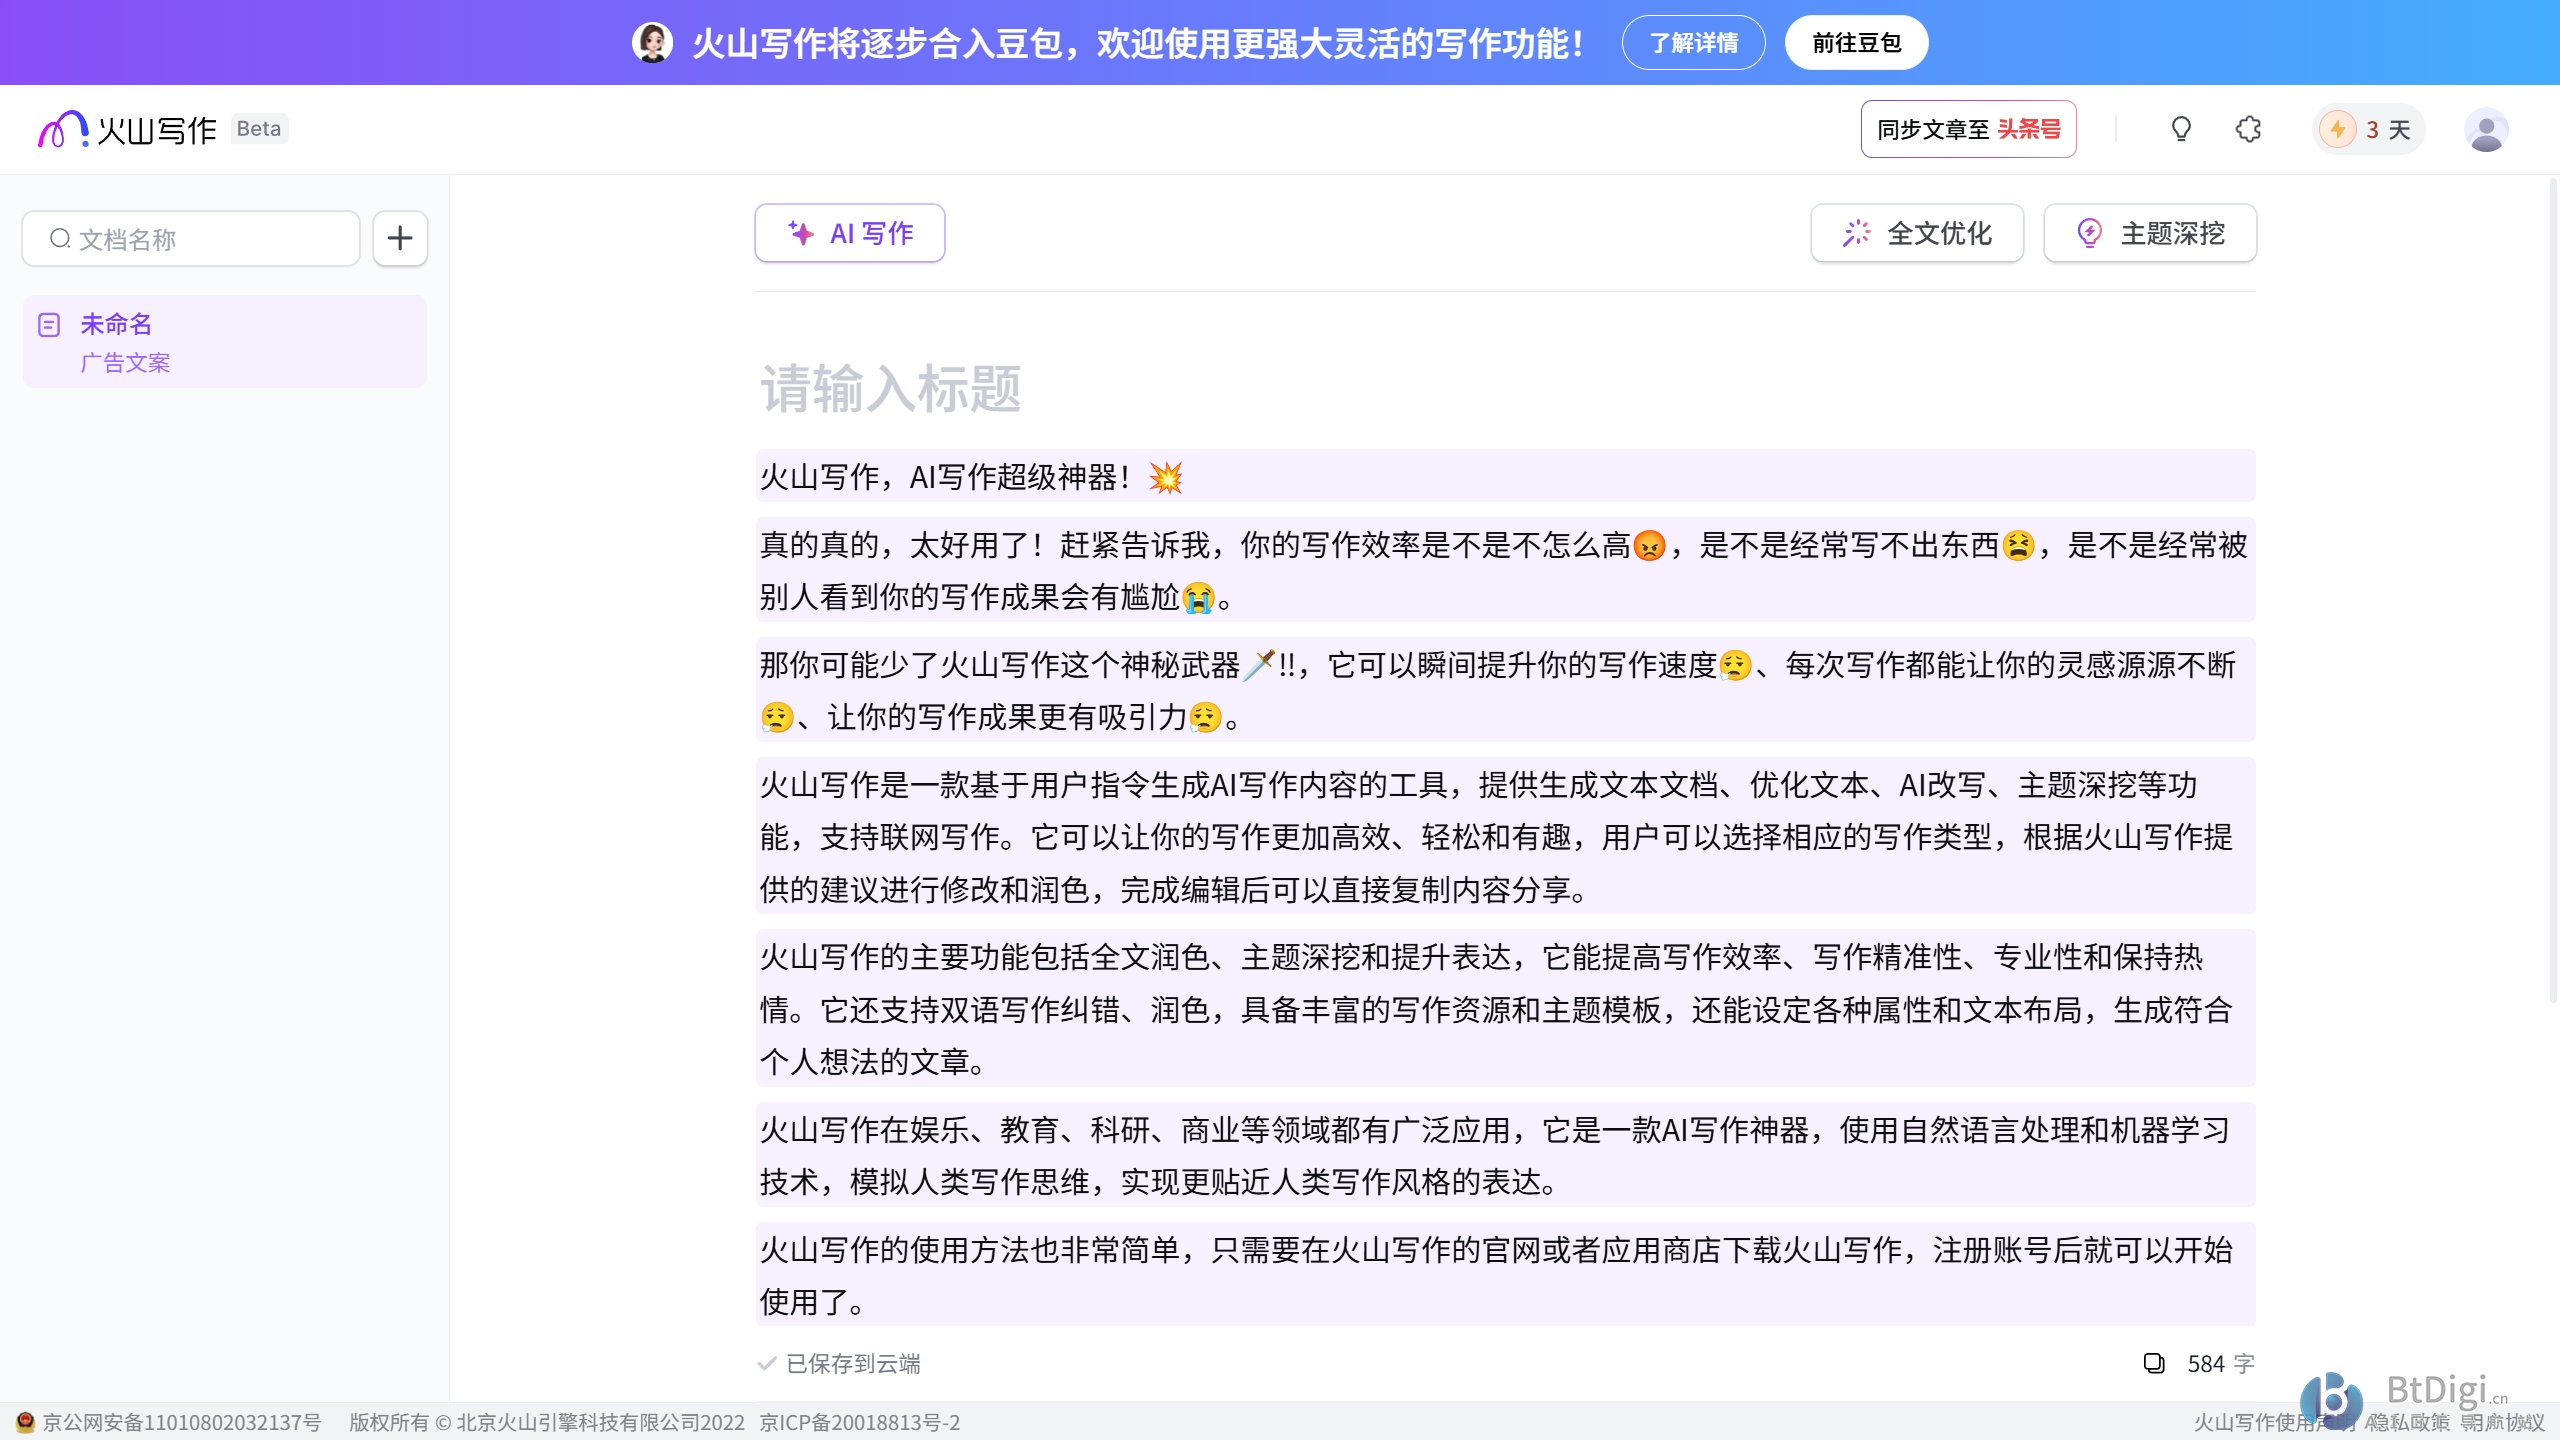Click paragraph starting 那你可能少了火山写作
The height and width of the screenshot is (1440, 2560).
coord(1505,690)
